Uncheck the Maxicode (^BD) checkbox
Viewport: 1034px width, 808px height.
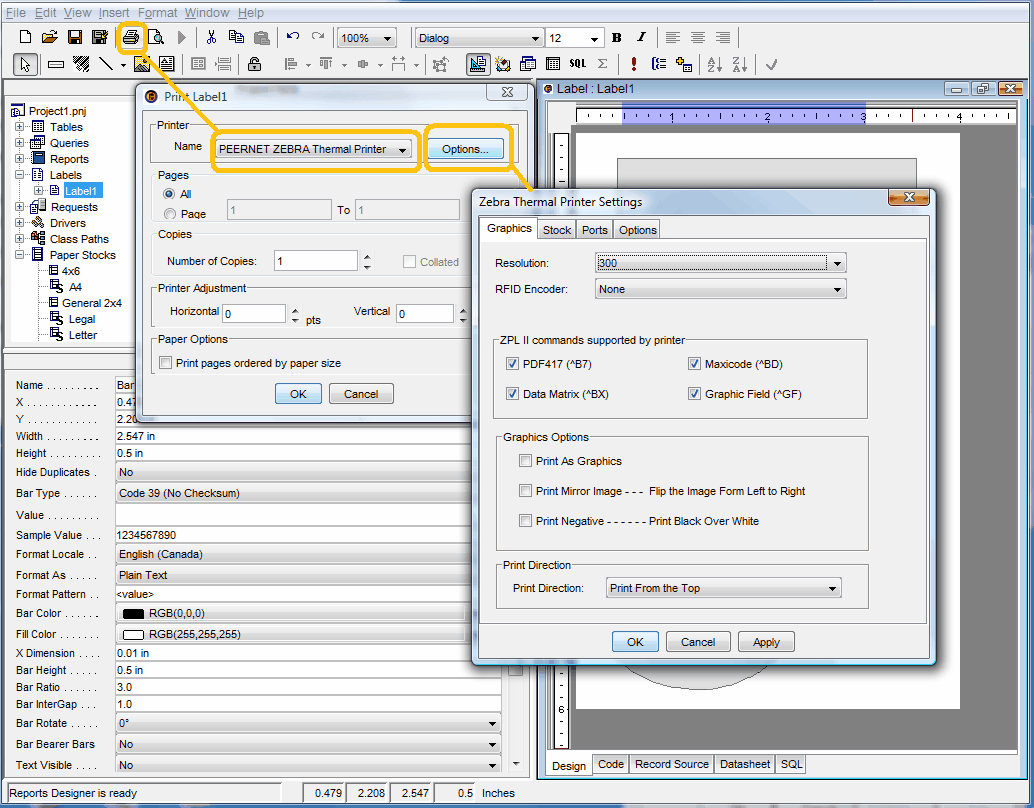694,363
